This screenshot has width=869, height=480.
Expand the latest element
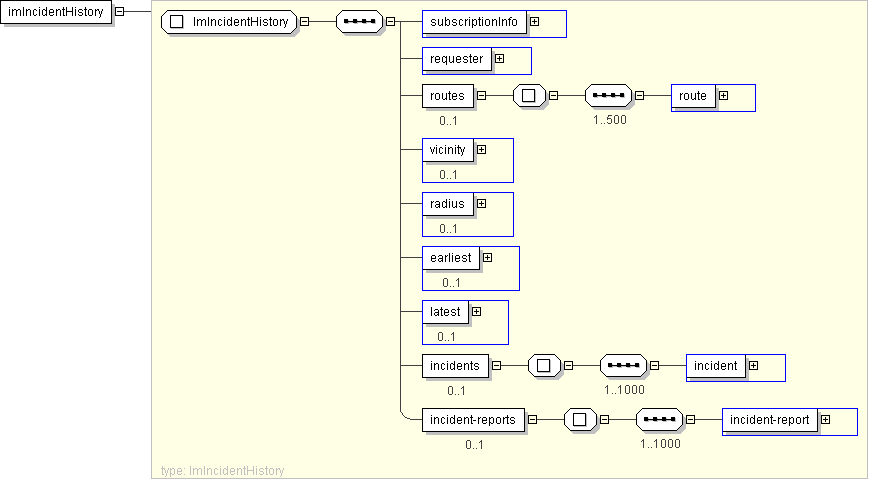(476, 312)
